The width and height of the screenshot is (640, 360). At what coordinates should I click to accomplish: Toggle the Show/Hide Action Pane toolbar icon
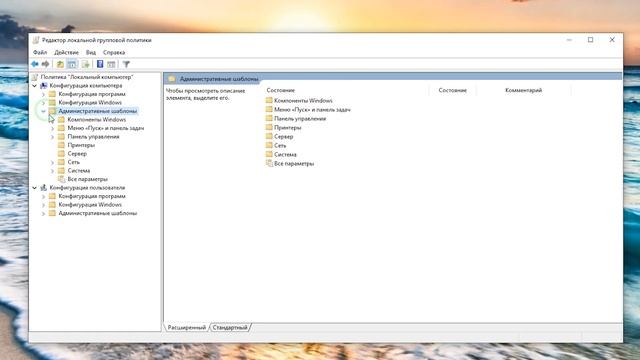[x=111, y=64]
